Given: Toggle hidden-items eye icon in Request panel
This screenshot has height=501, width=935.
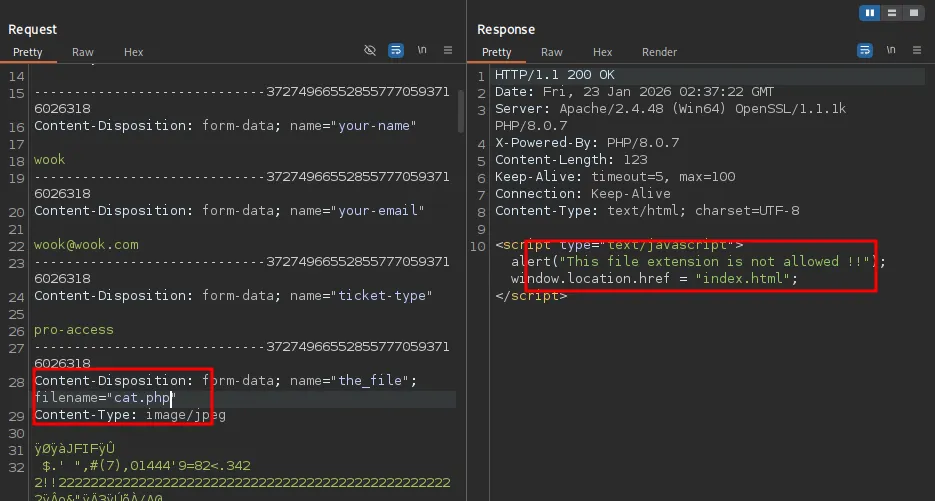Looking at the screenshot, I should pyautogui.click(x=370, y=50).
